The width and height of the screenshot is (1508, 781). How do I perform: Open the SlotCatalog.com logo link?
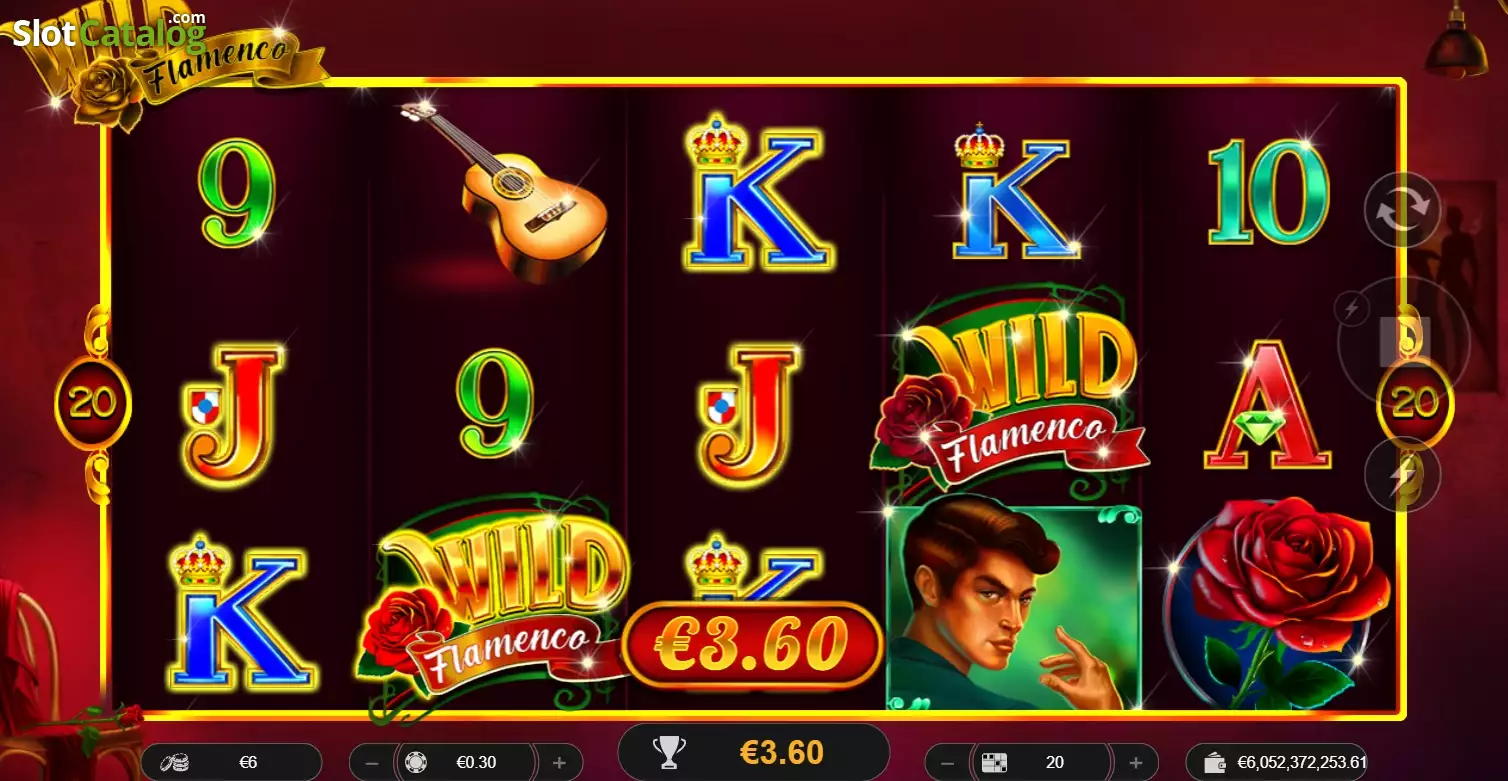point(109,31)
